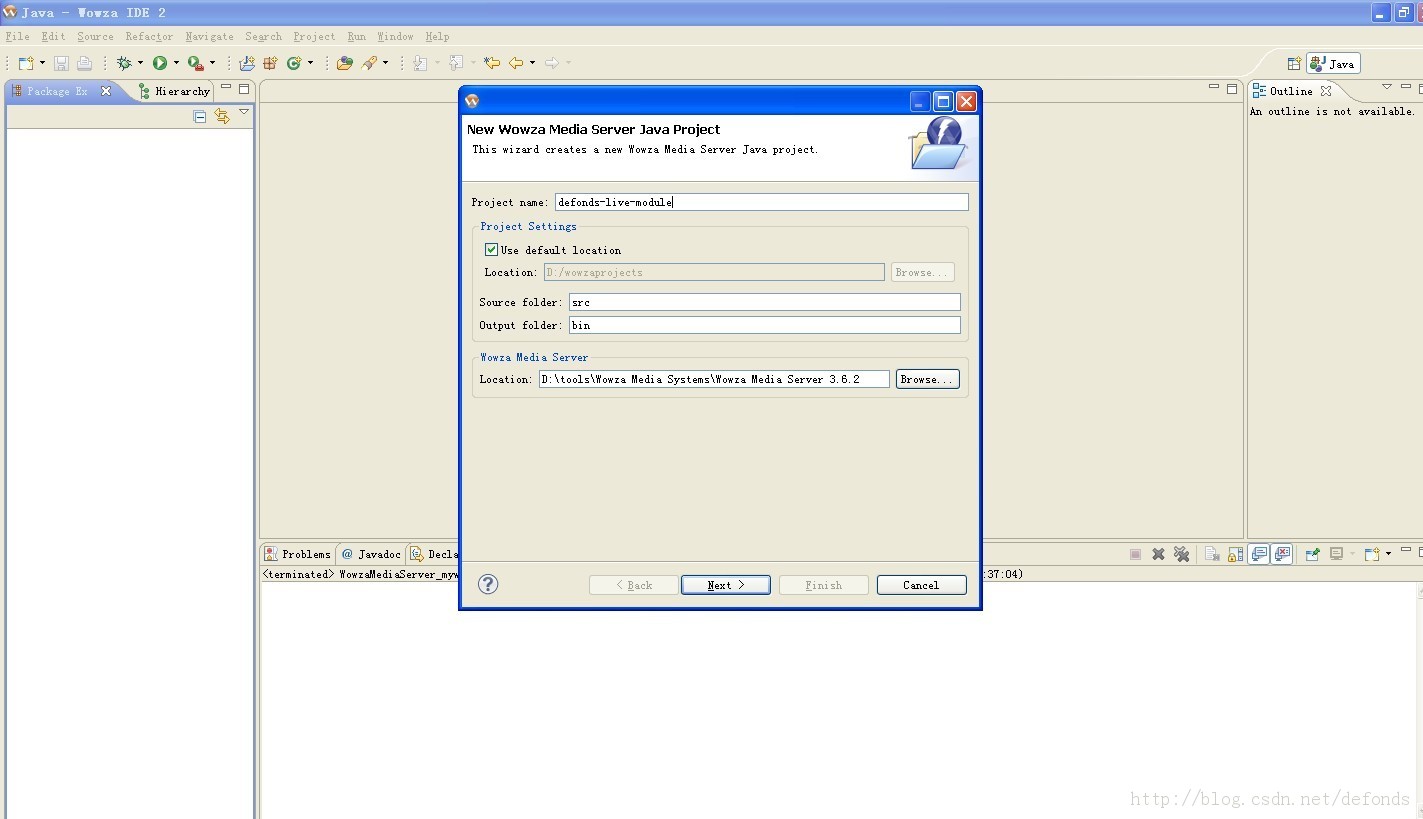
Task: Click the wizard Help question mark icon
Action: [x=488, y=584]
